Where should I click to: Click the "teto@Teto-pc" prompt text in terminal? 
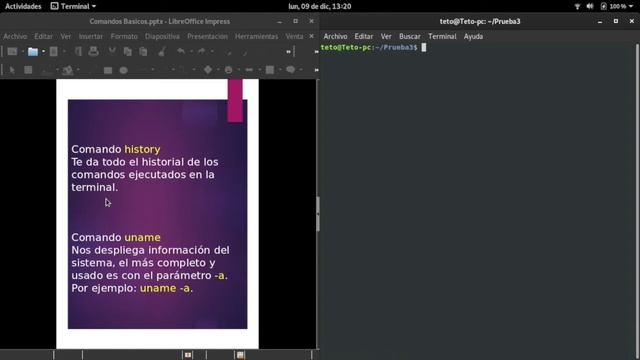click(x=346, y=47)
